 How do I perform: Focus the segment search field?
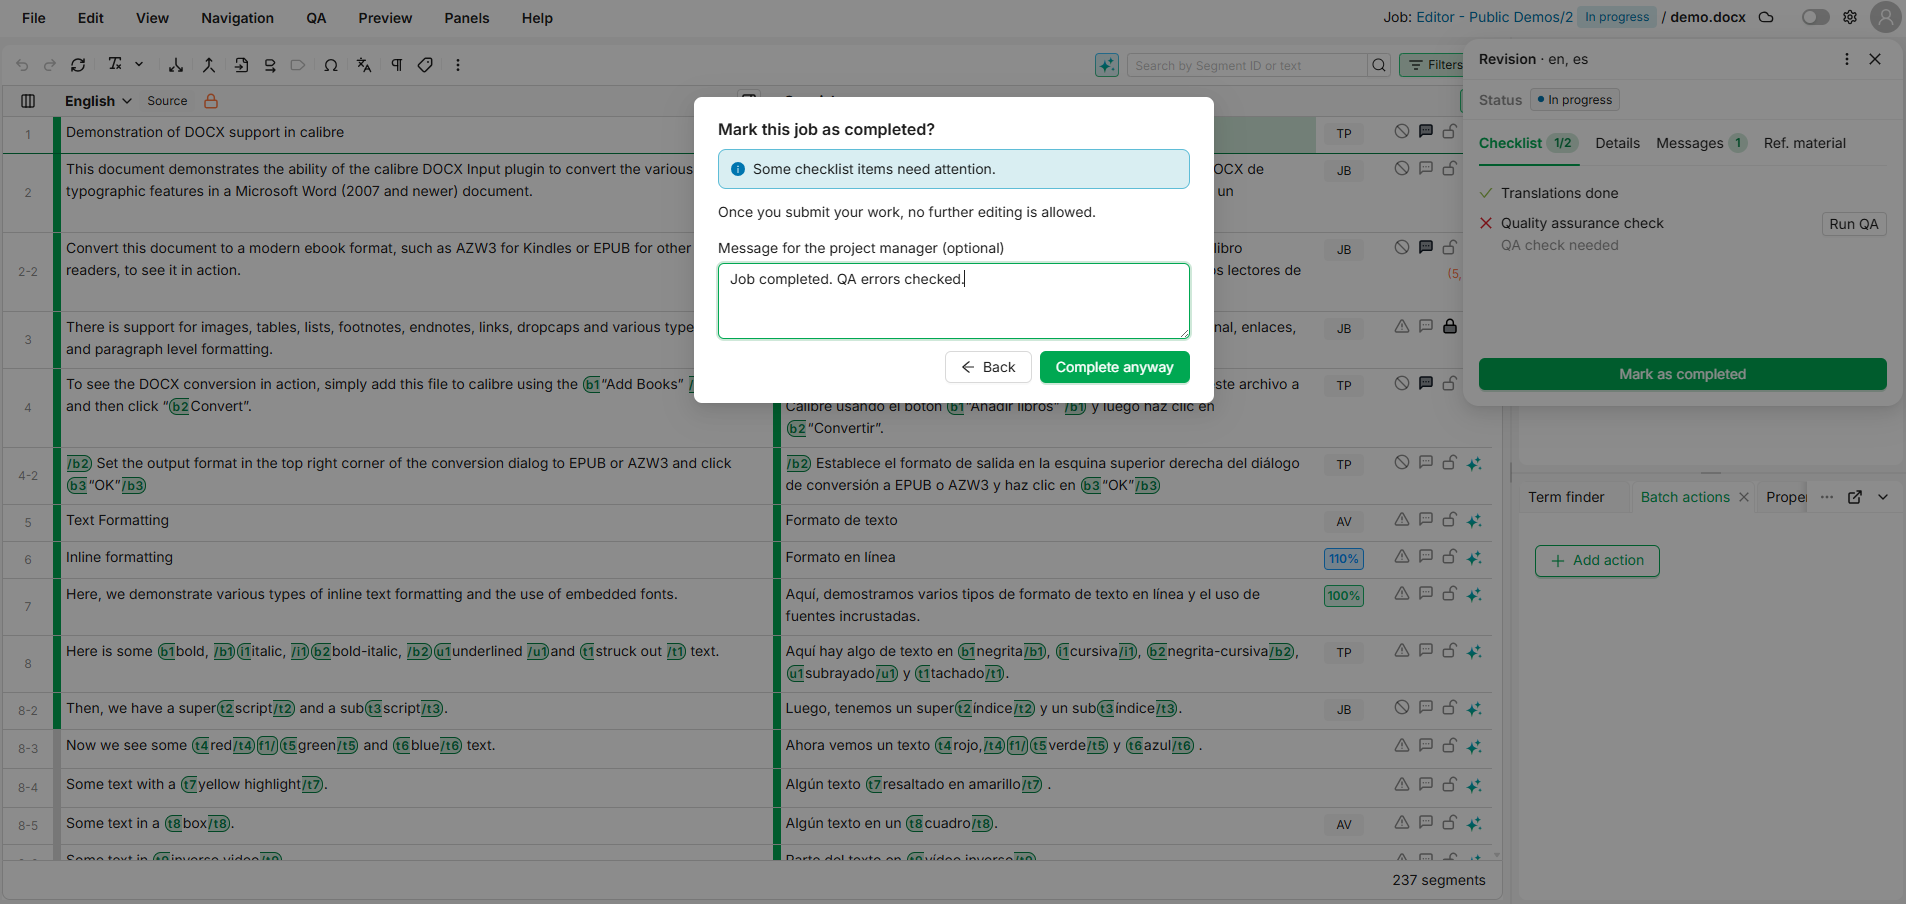[1246, 65]
